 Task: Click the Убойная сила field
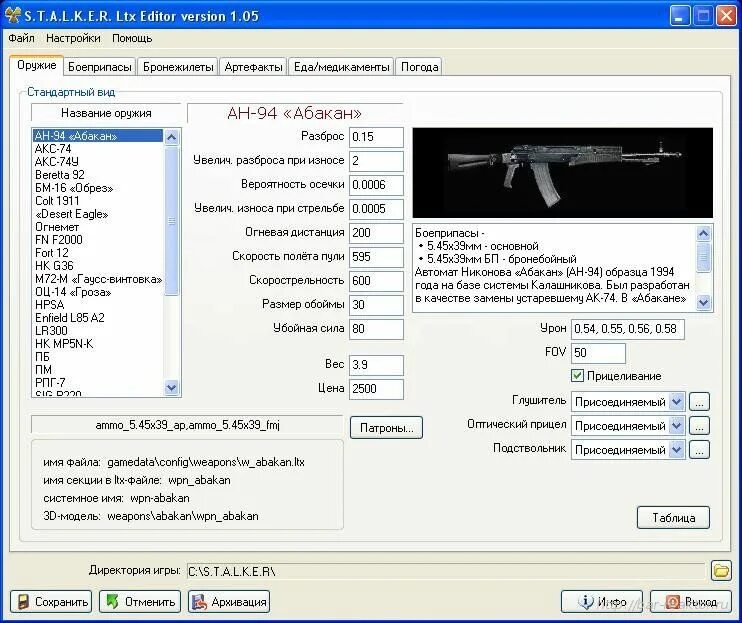click(376, 329)
